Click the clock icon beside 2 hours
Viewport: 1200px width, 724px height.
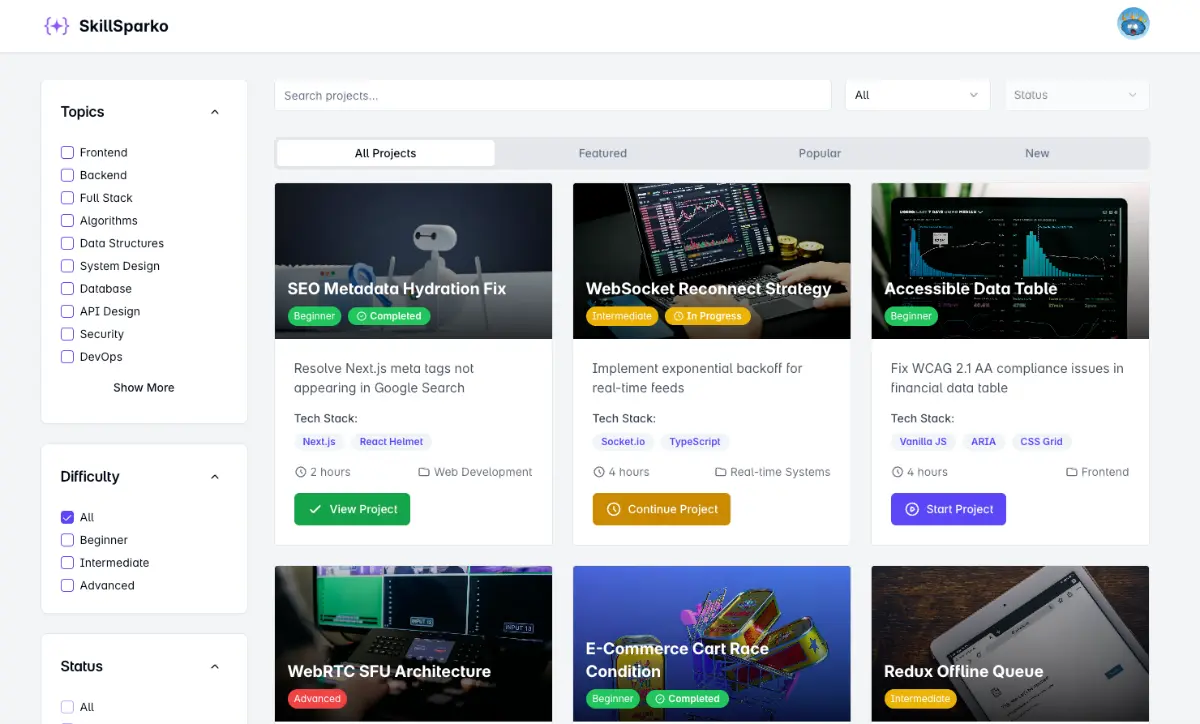tap(300, 472)
